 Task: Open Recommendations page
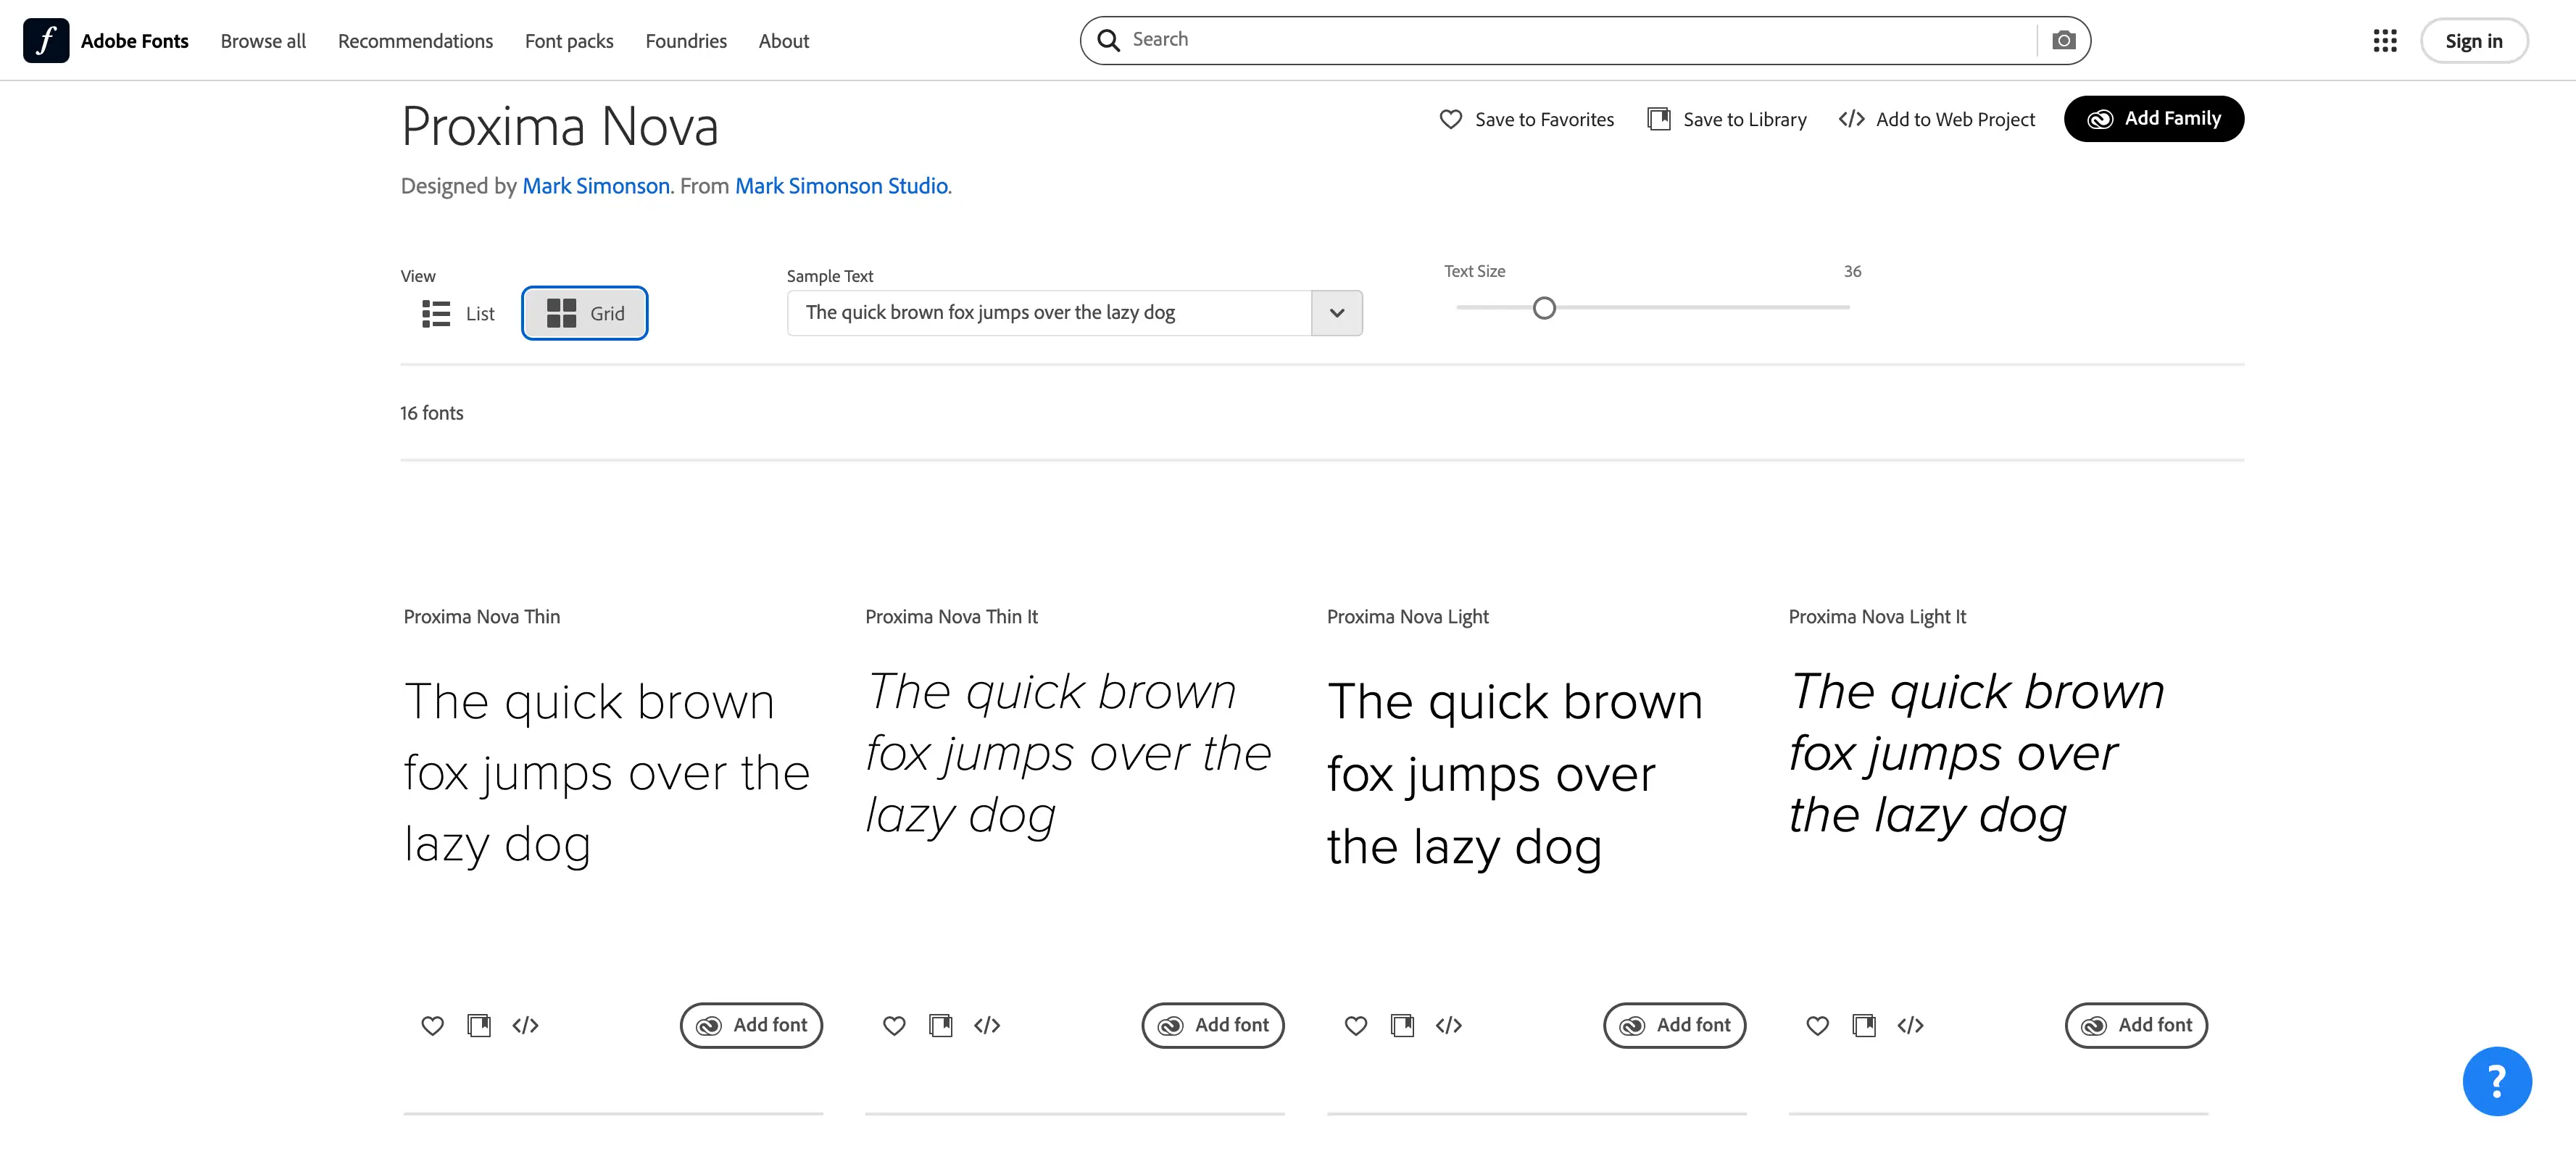click(415, 41)
